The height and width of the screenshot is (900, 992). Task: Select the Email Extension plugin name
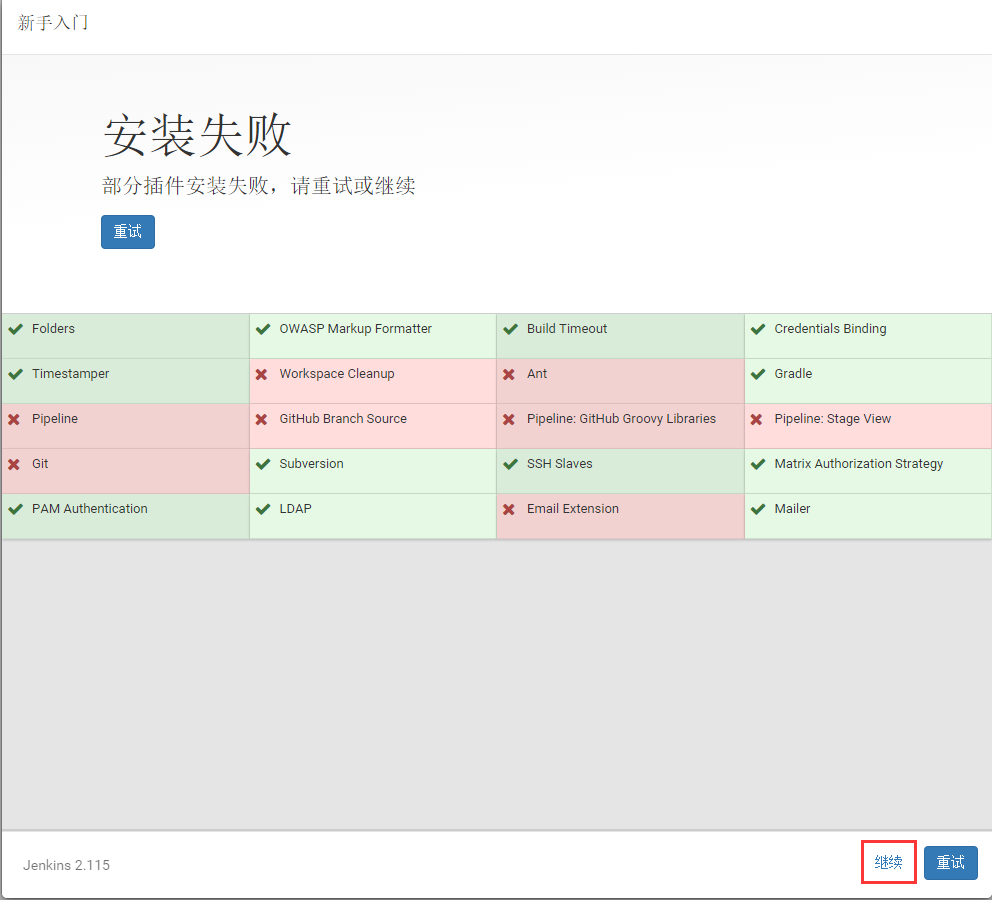tap(573, 508)
